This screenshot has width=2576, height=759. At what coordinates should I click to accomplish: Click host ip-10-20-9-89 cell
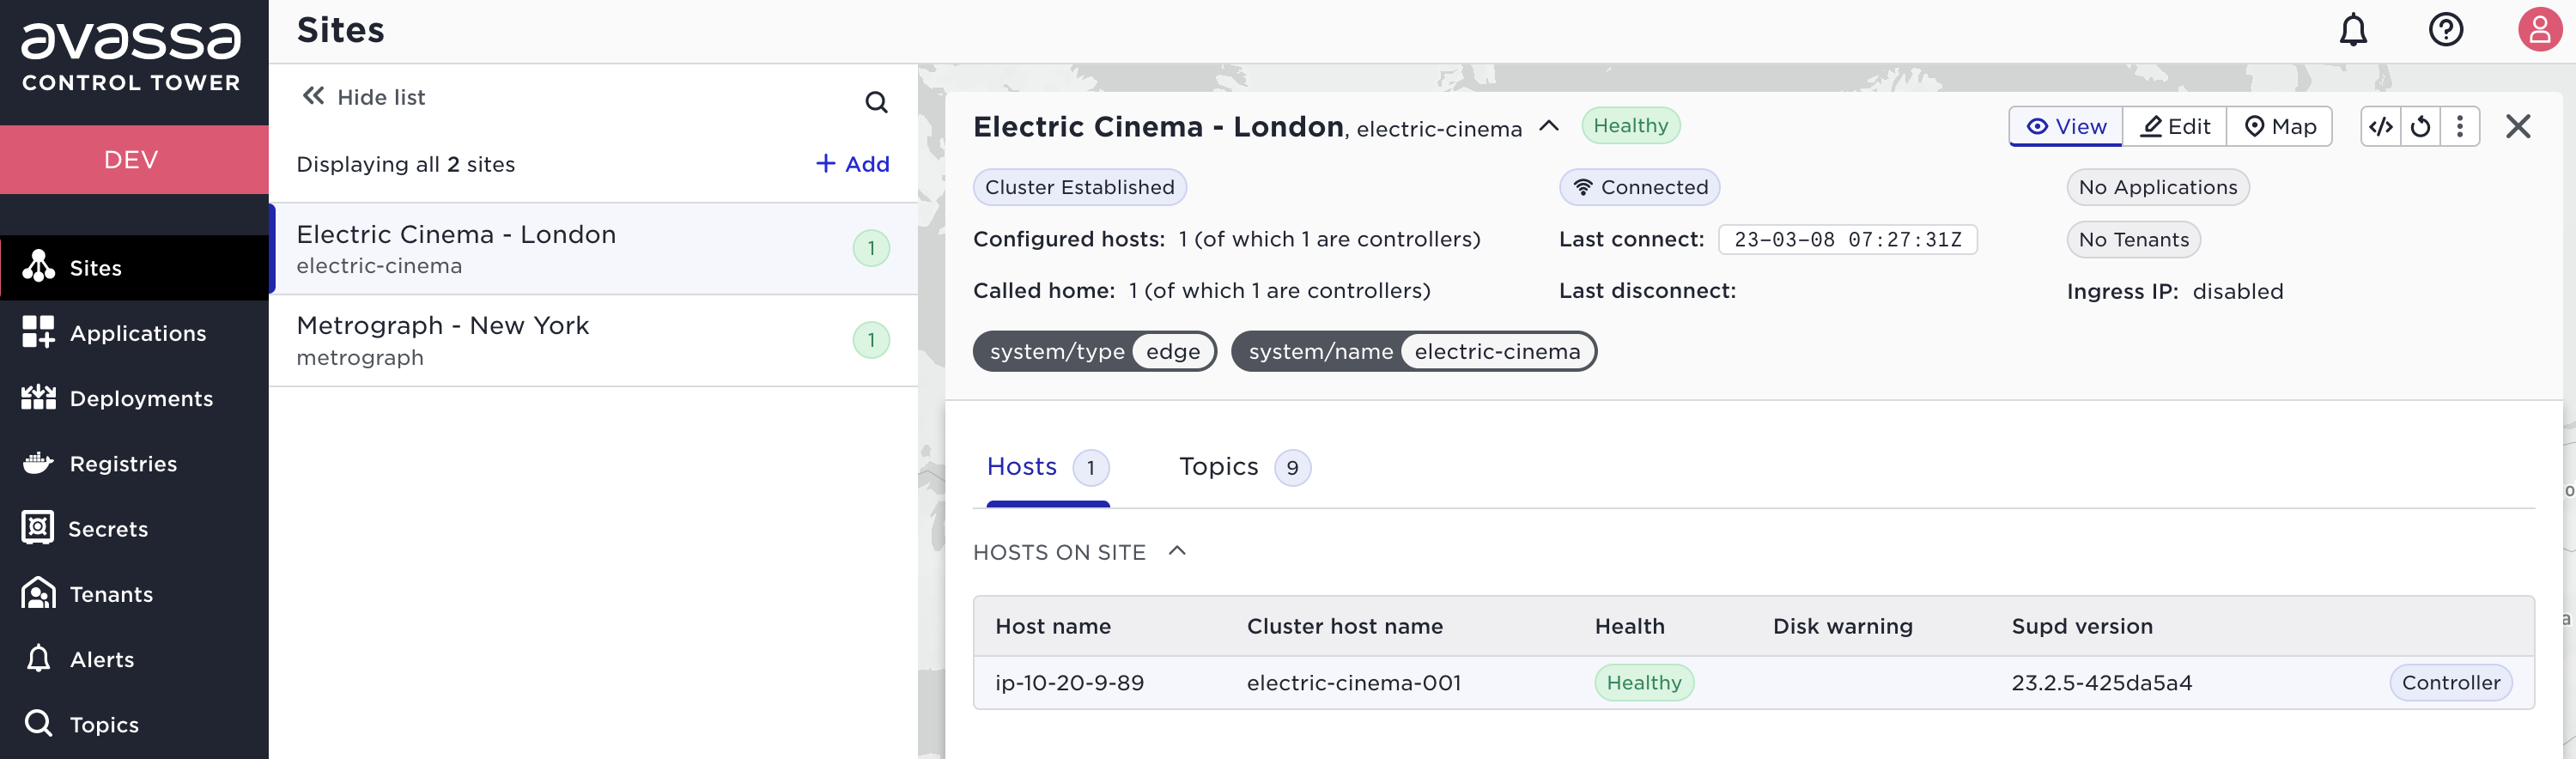pyautogui.click(x=1069, y=683)
